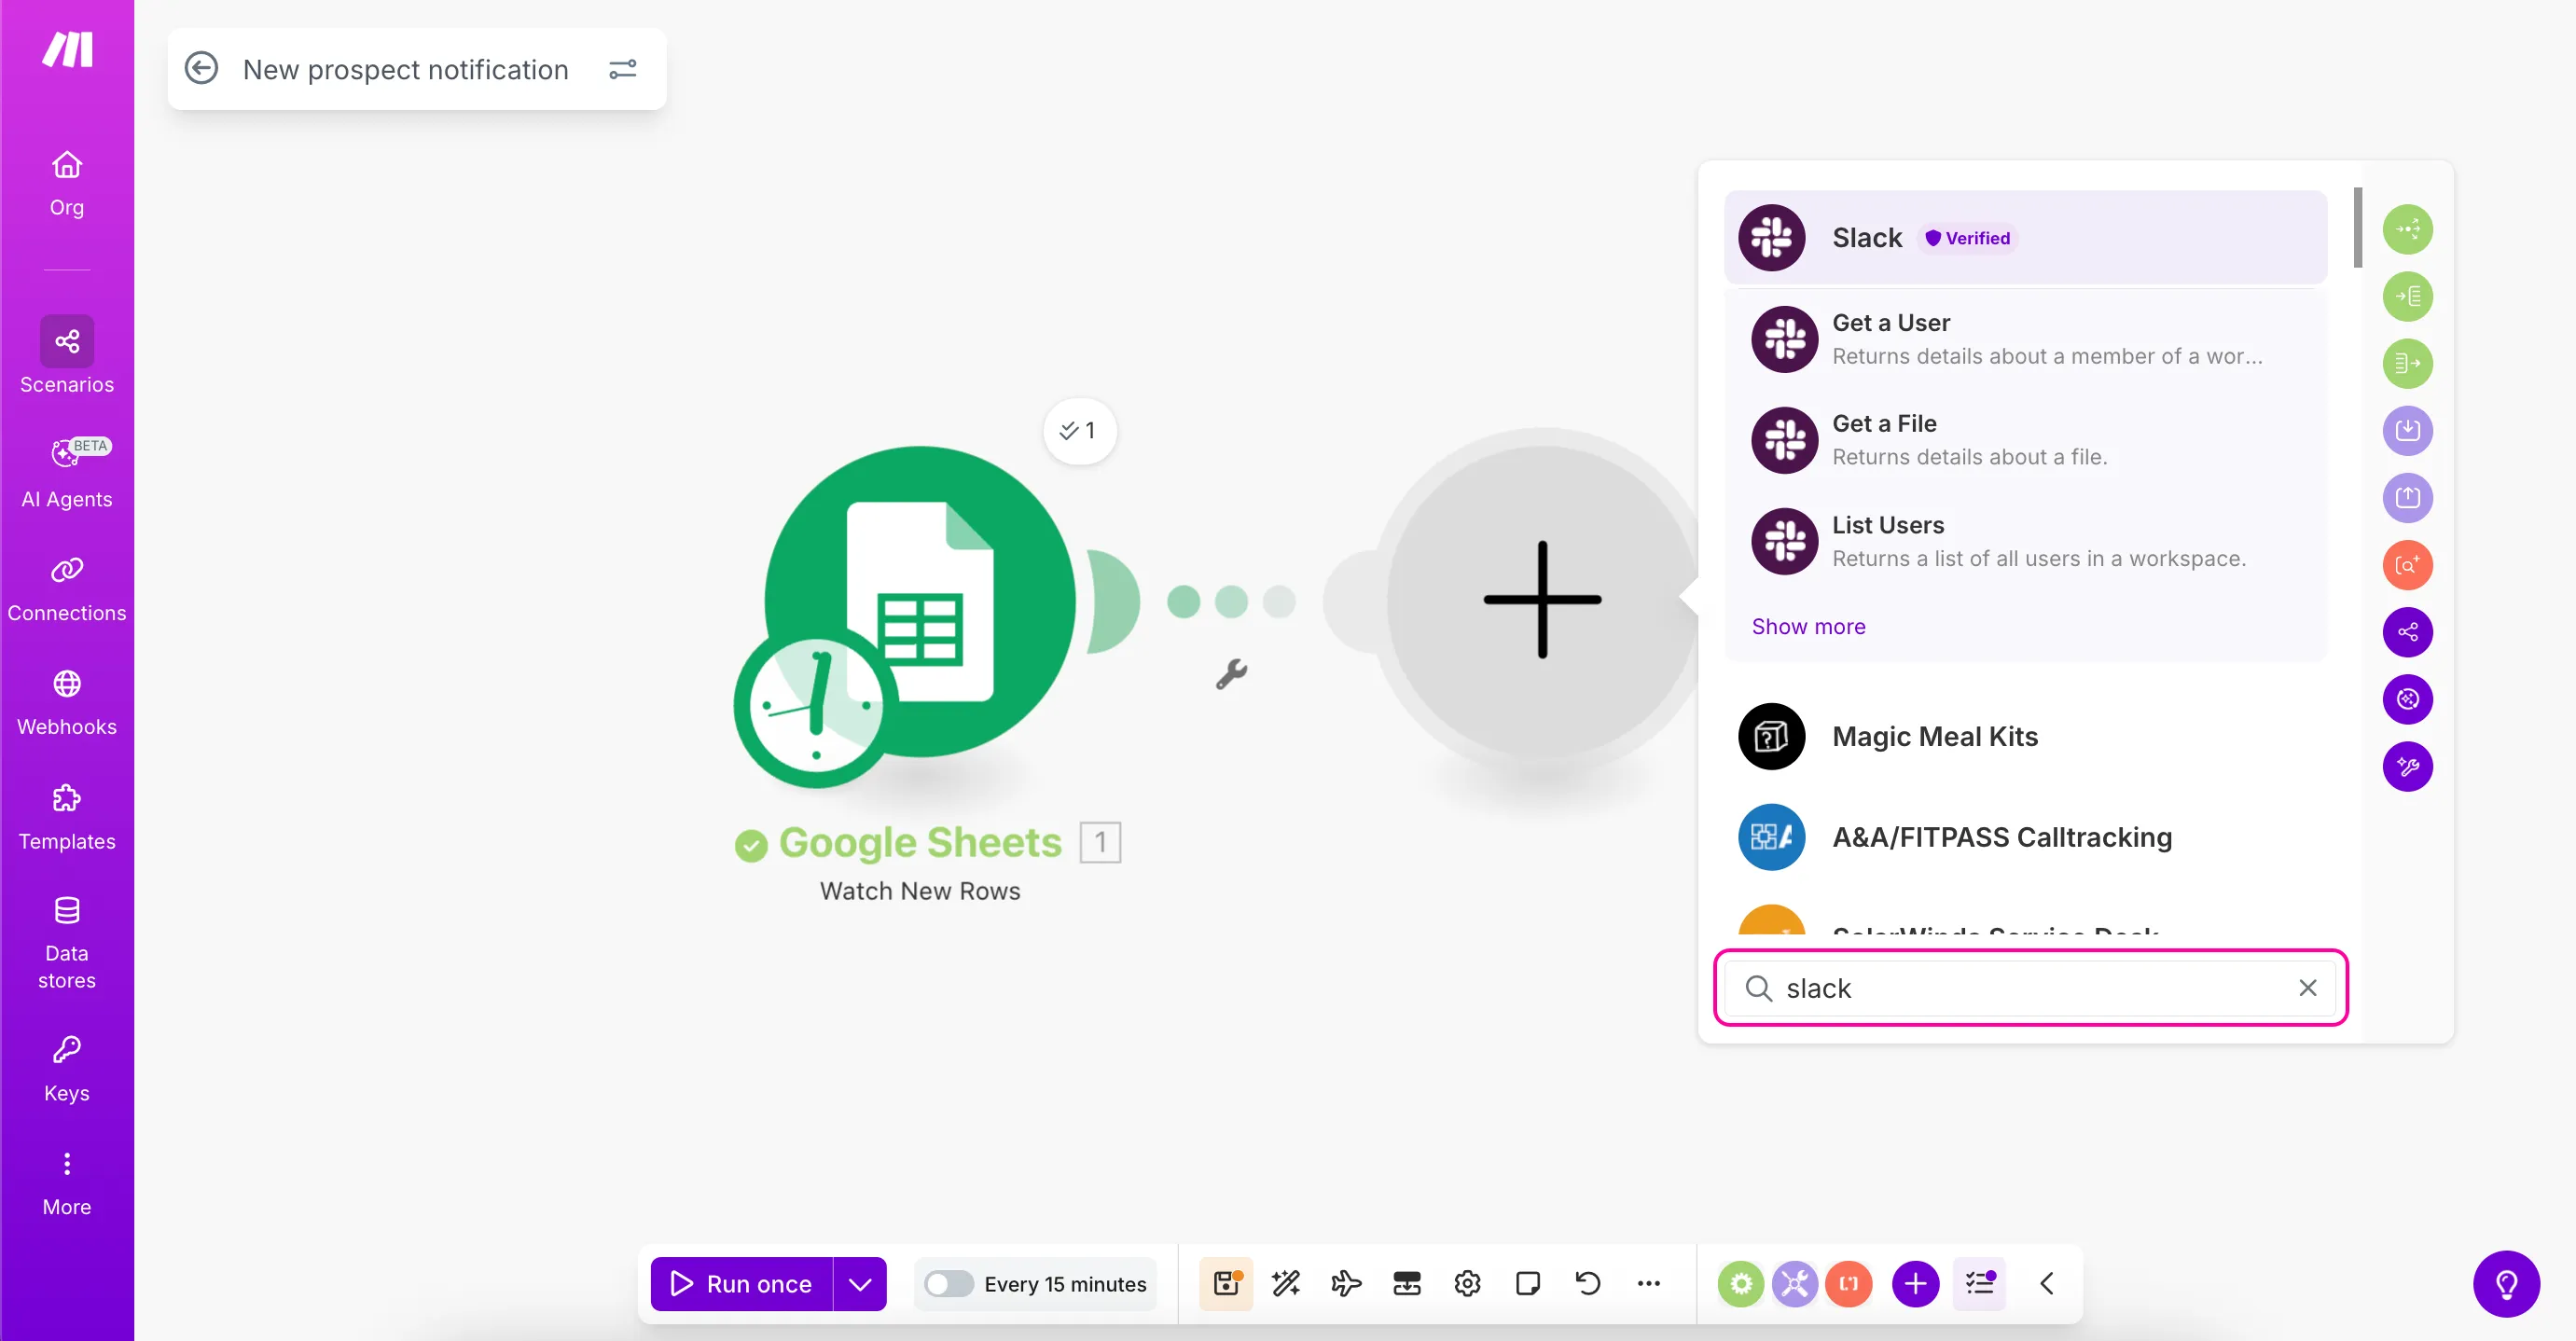Click the purple upload-tray tool icon
Screen dimensions: 2576x1341
point(2407,497)
